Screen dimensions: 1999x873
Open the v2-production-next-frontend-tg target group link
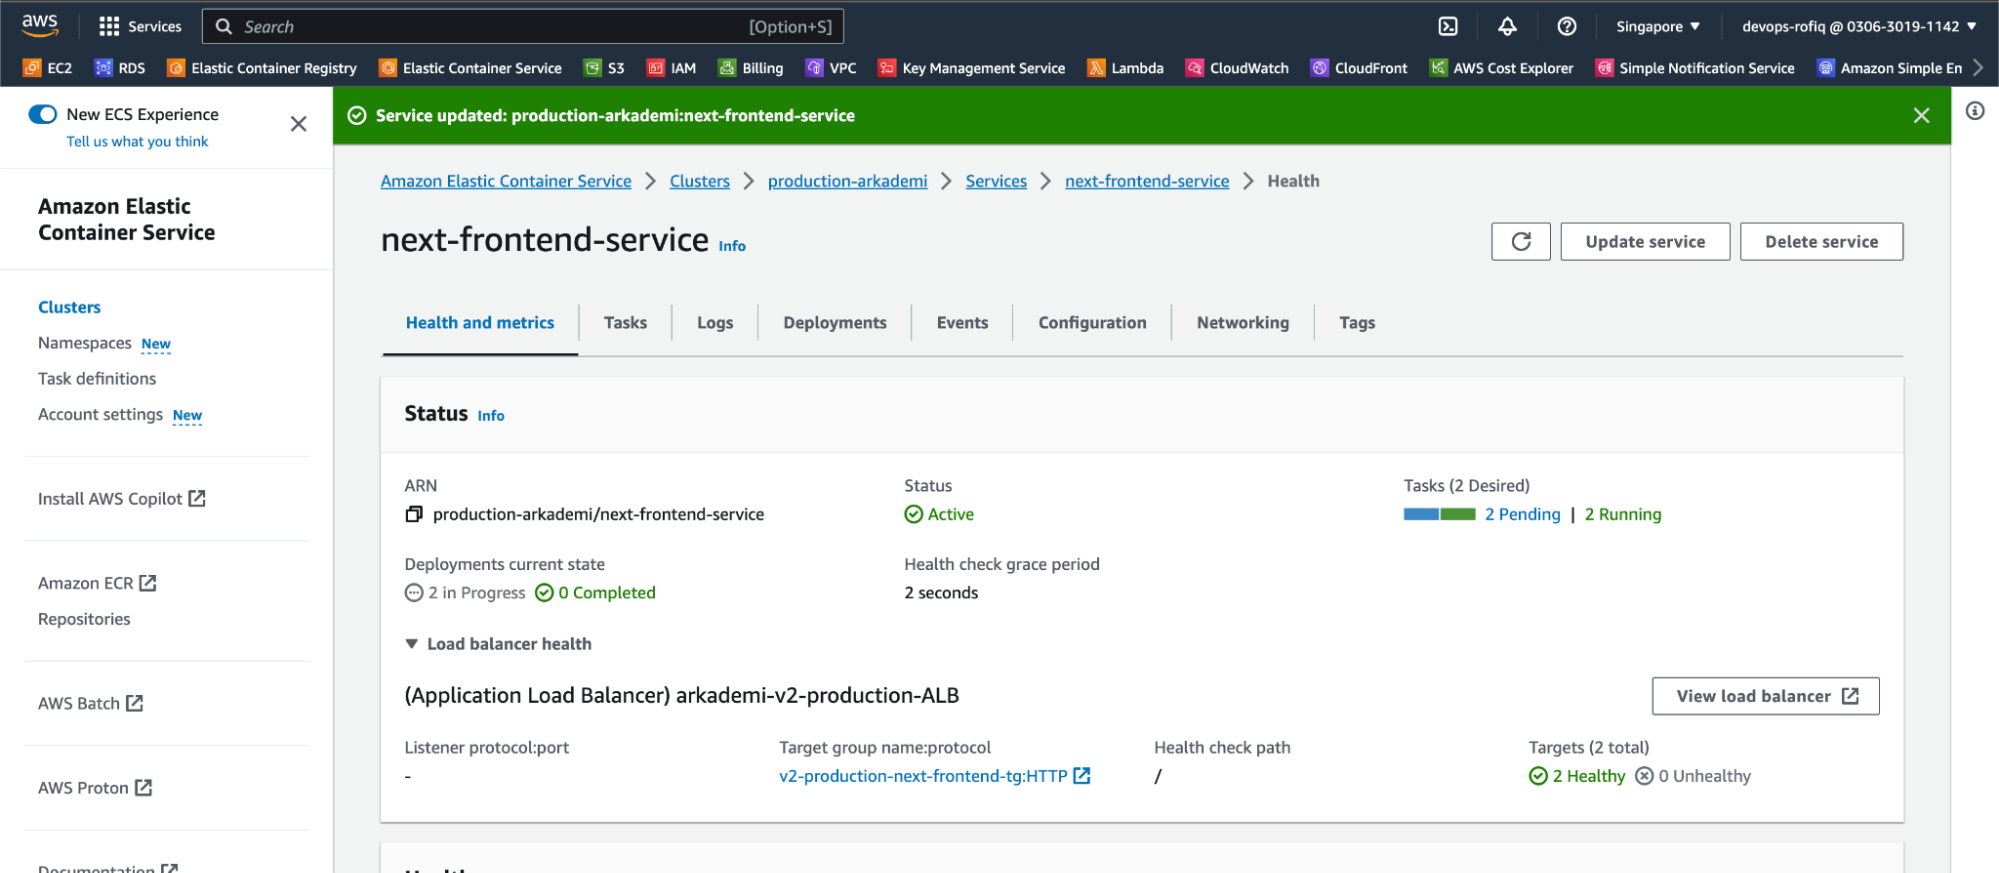tap(922, 776)
